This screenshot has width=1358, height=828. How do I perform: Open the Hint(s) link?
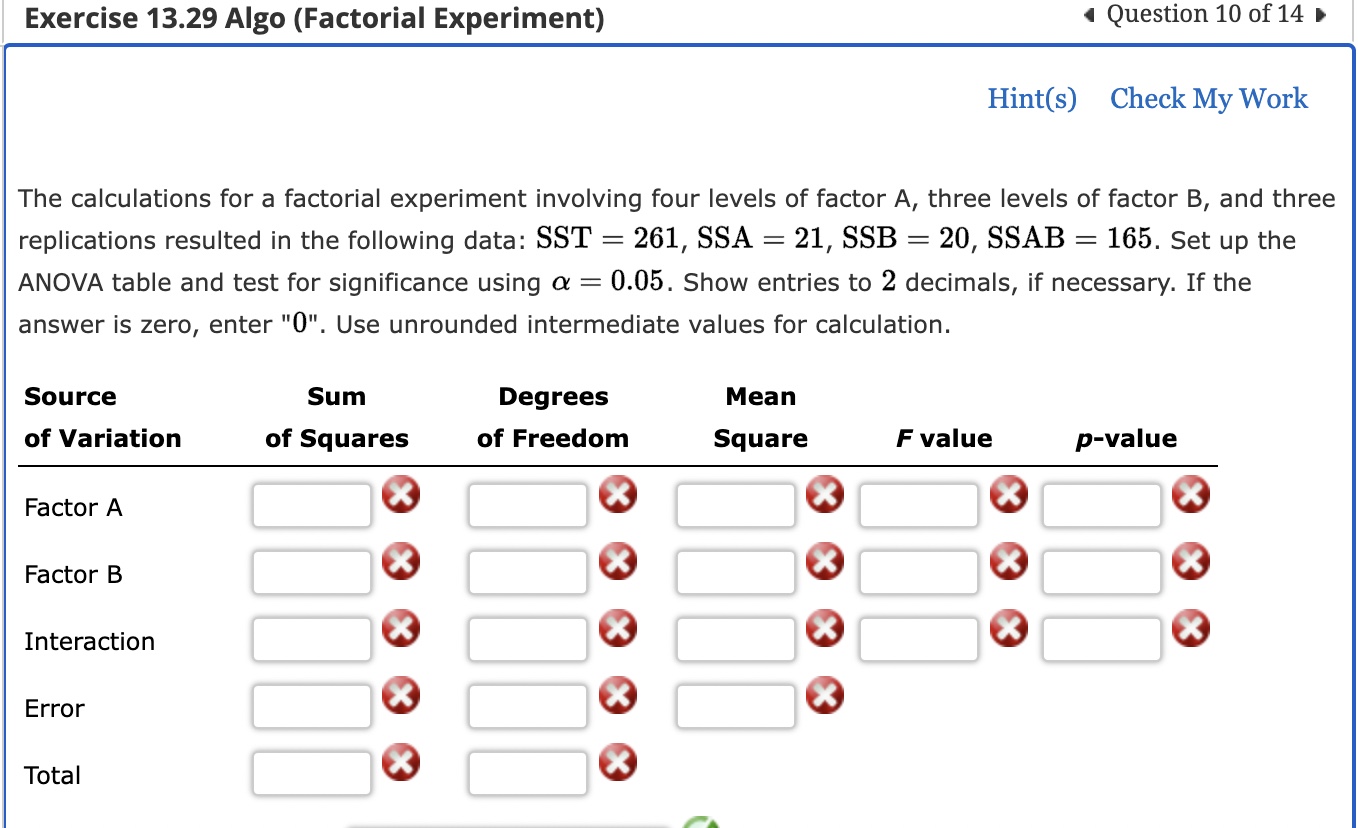tap(1032, 98)
